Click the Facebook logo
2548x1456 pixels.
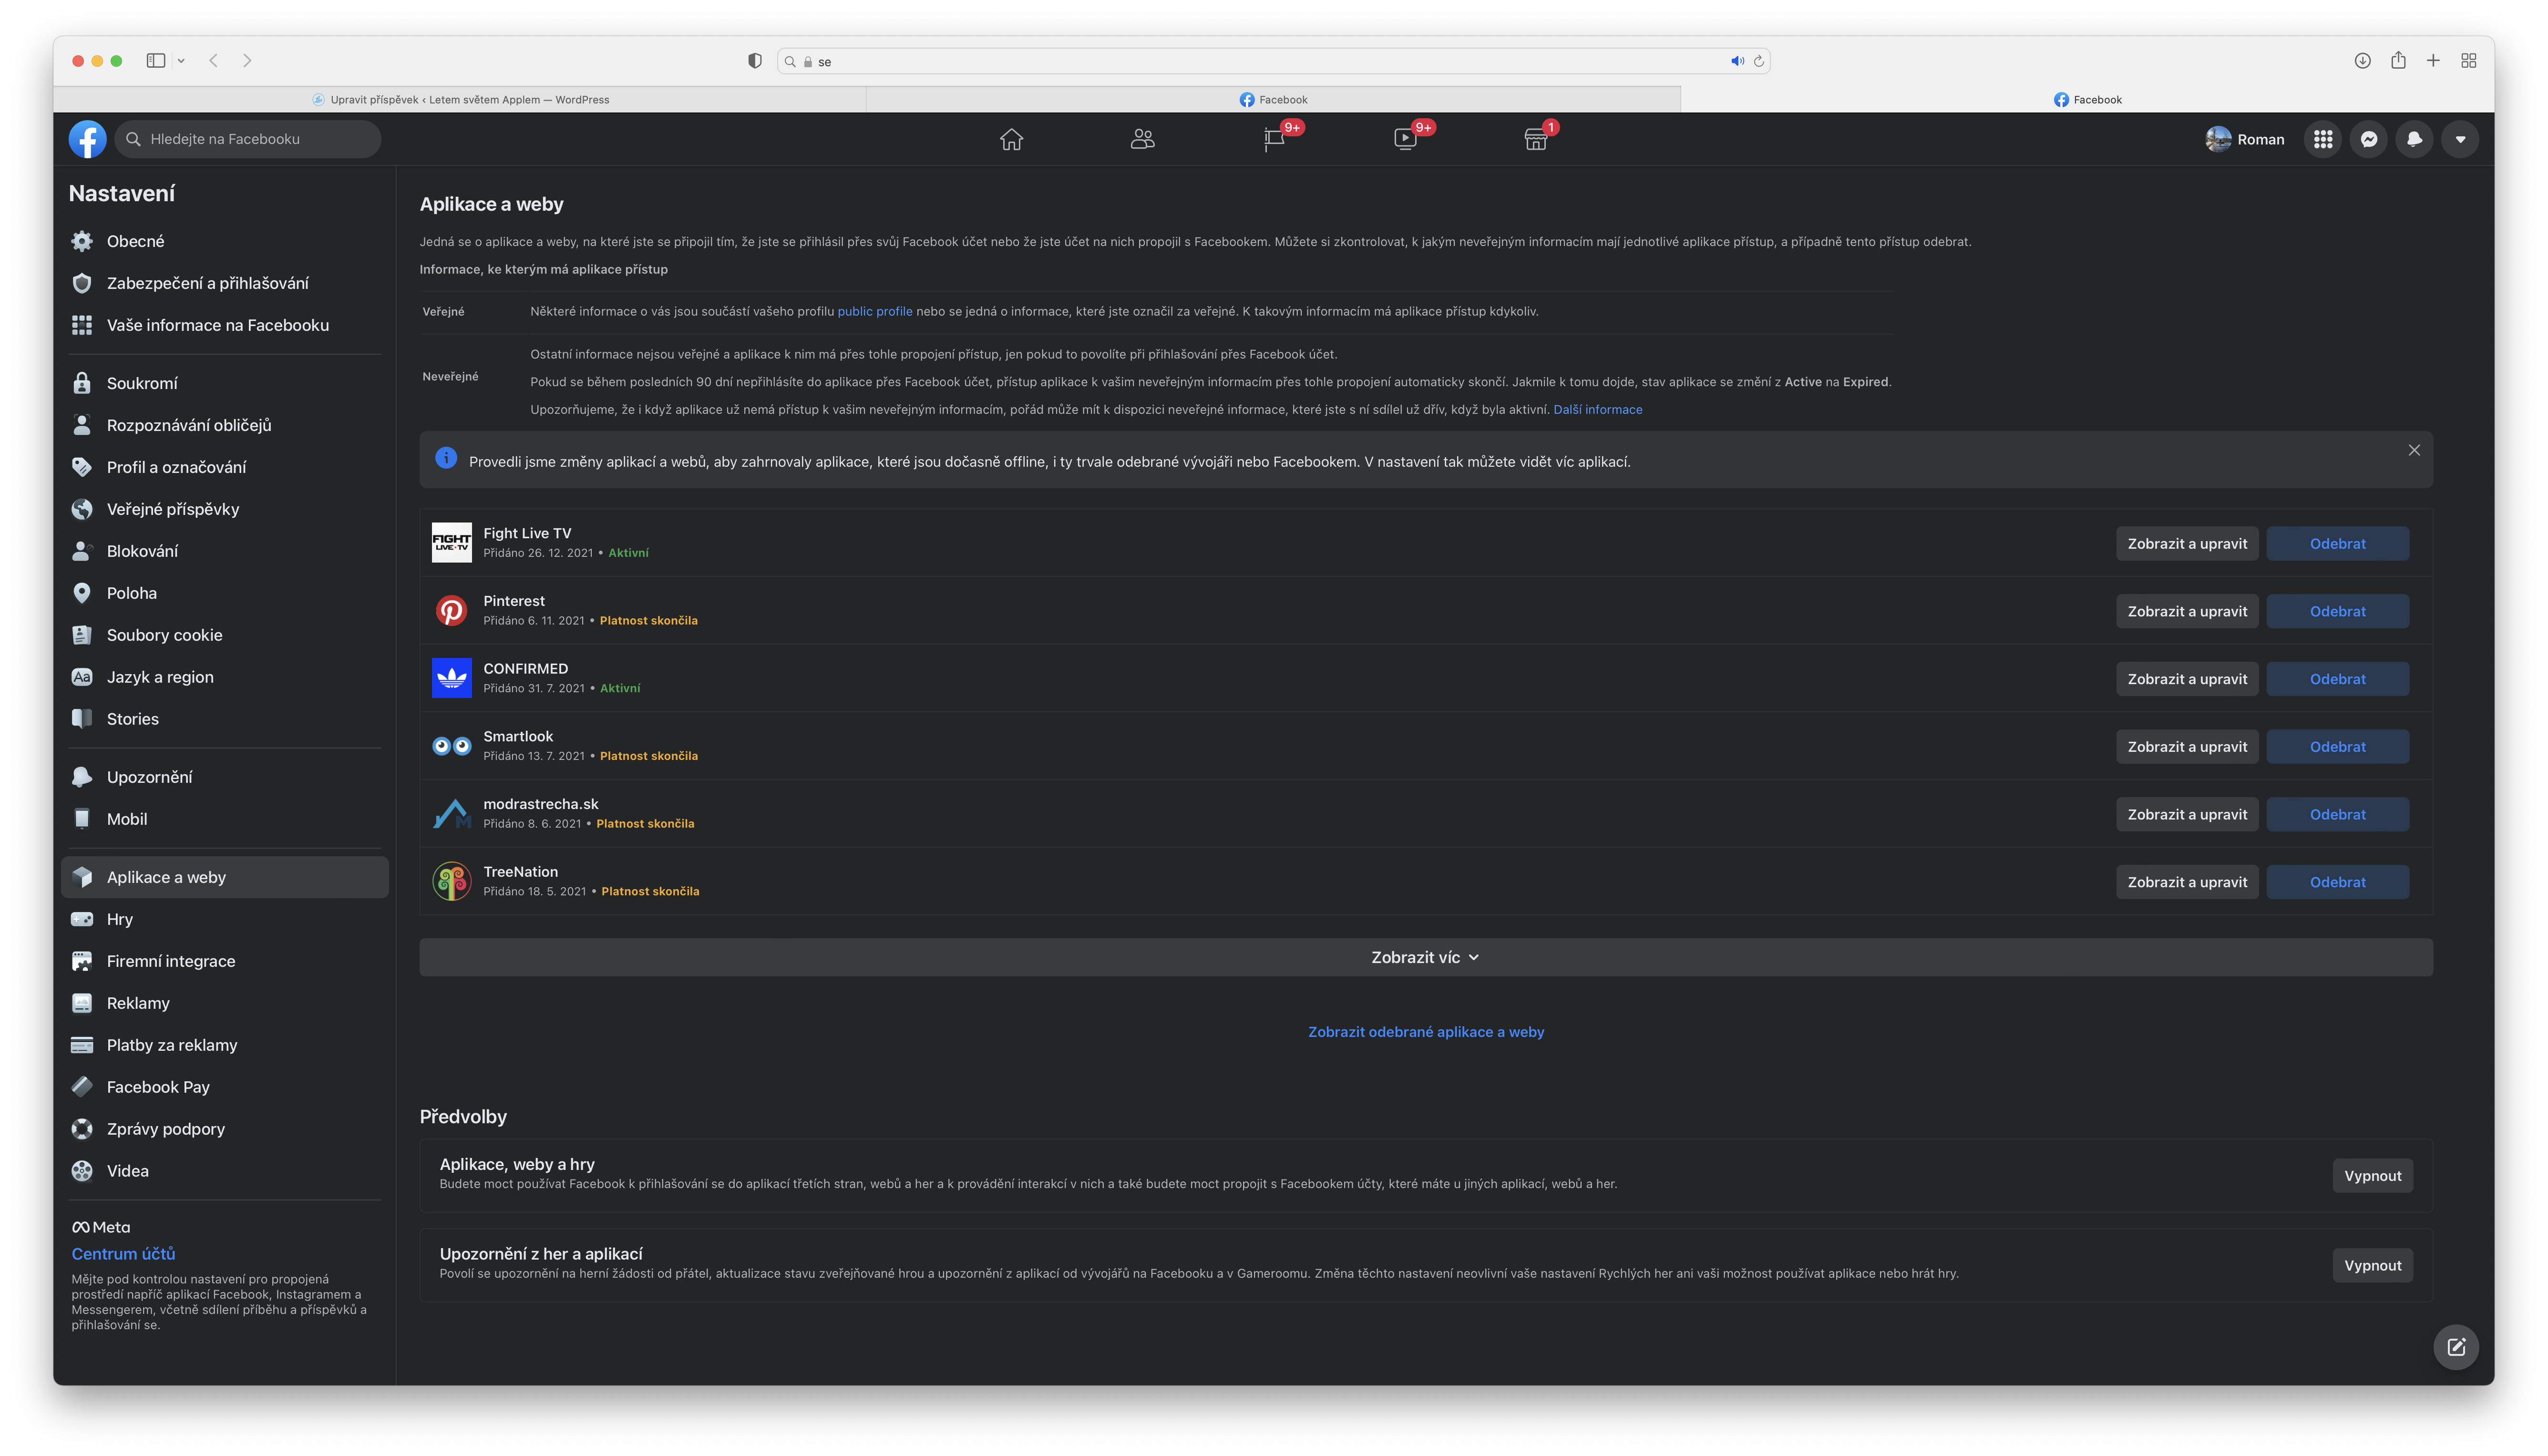pos(88,139)
